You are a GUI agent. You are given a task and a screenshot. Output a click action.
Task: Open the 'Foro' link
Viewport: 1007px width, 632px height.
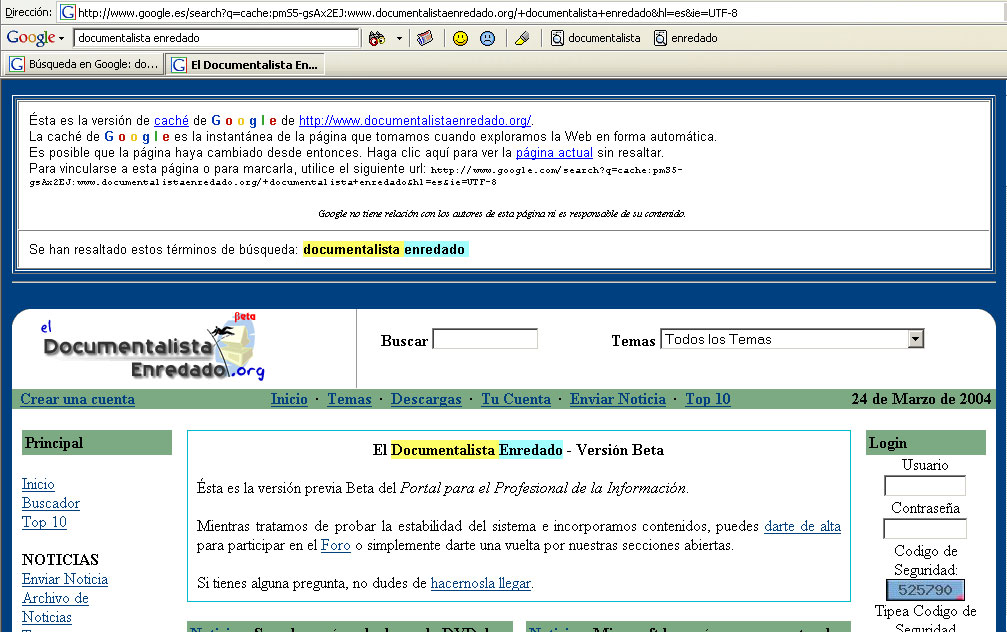point(335,546)
